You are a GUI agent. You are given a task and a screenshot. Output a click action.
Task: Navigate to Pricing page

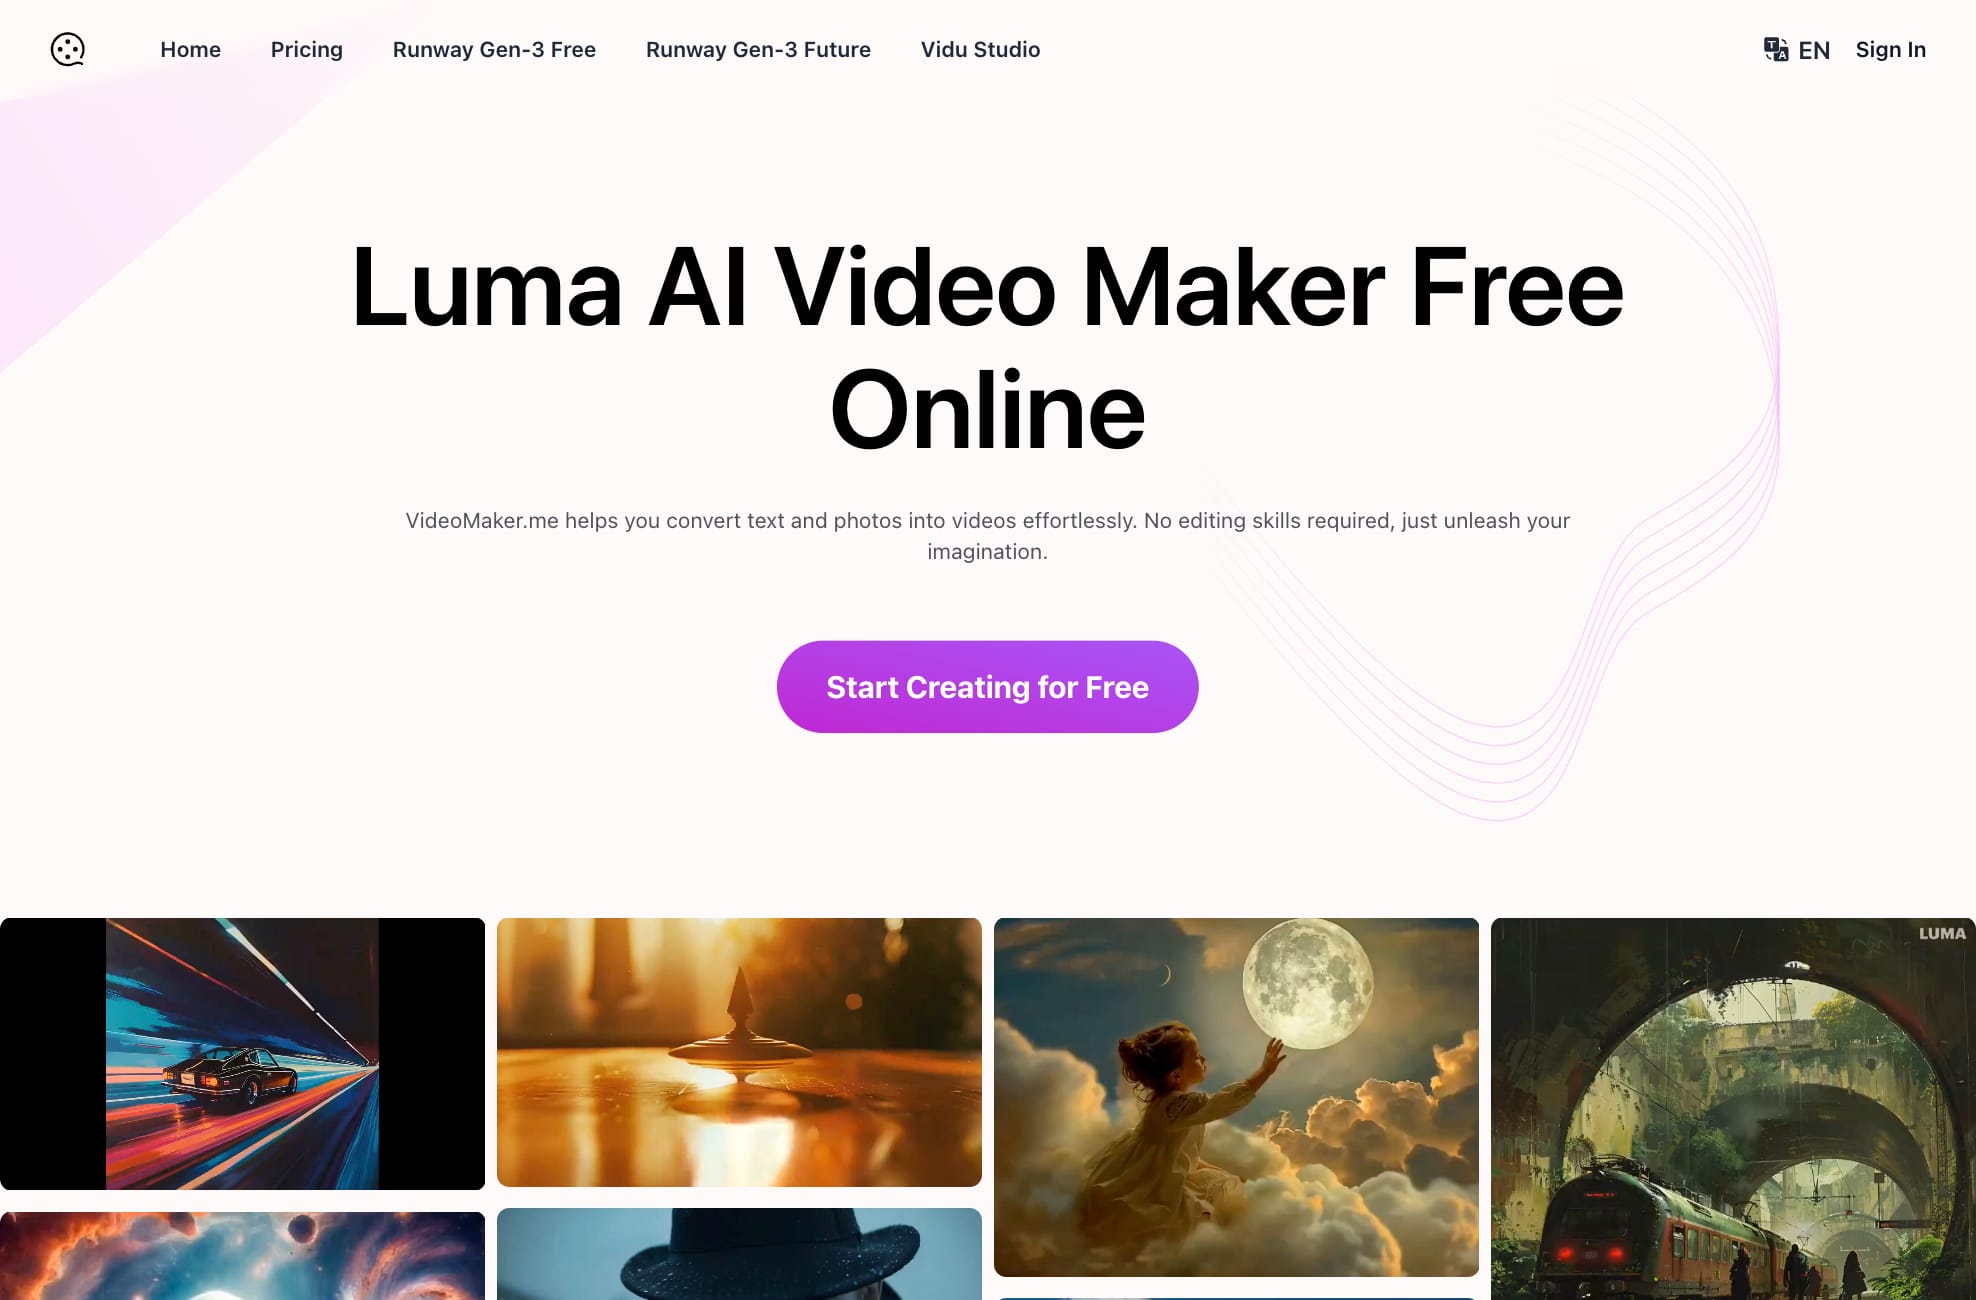point(306,49)
